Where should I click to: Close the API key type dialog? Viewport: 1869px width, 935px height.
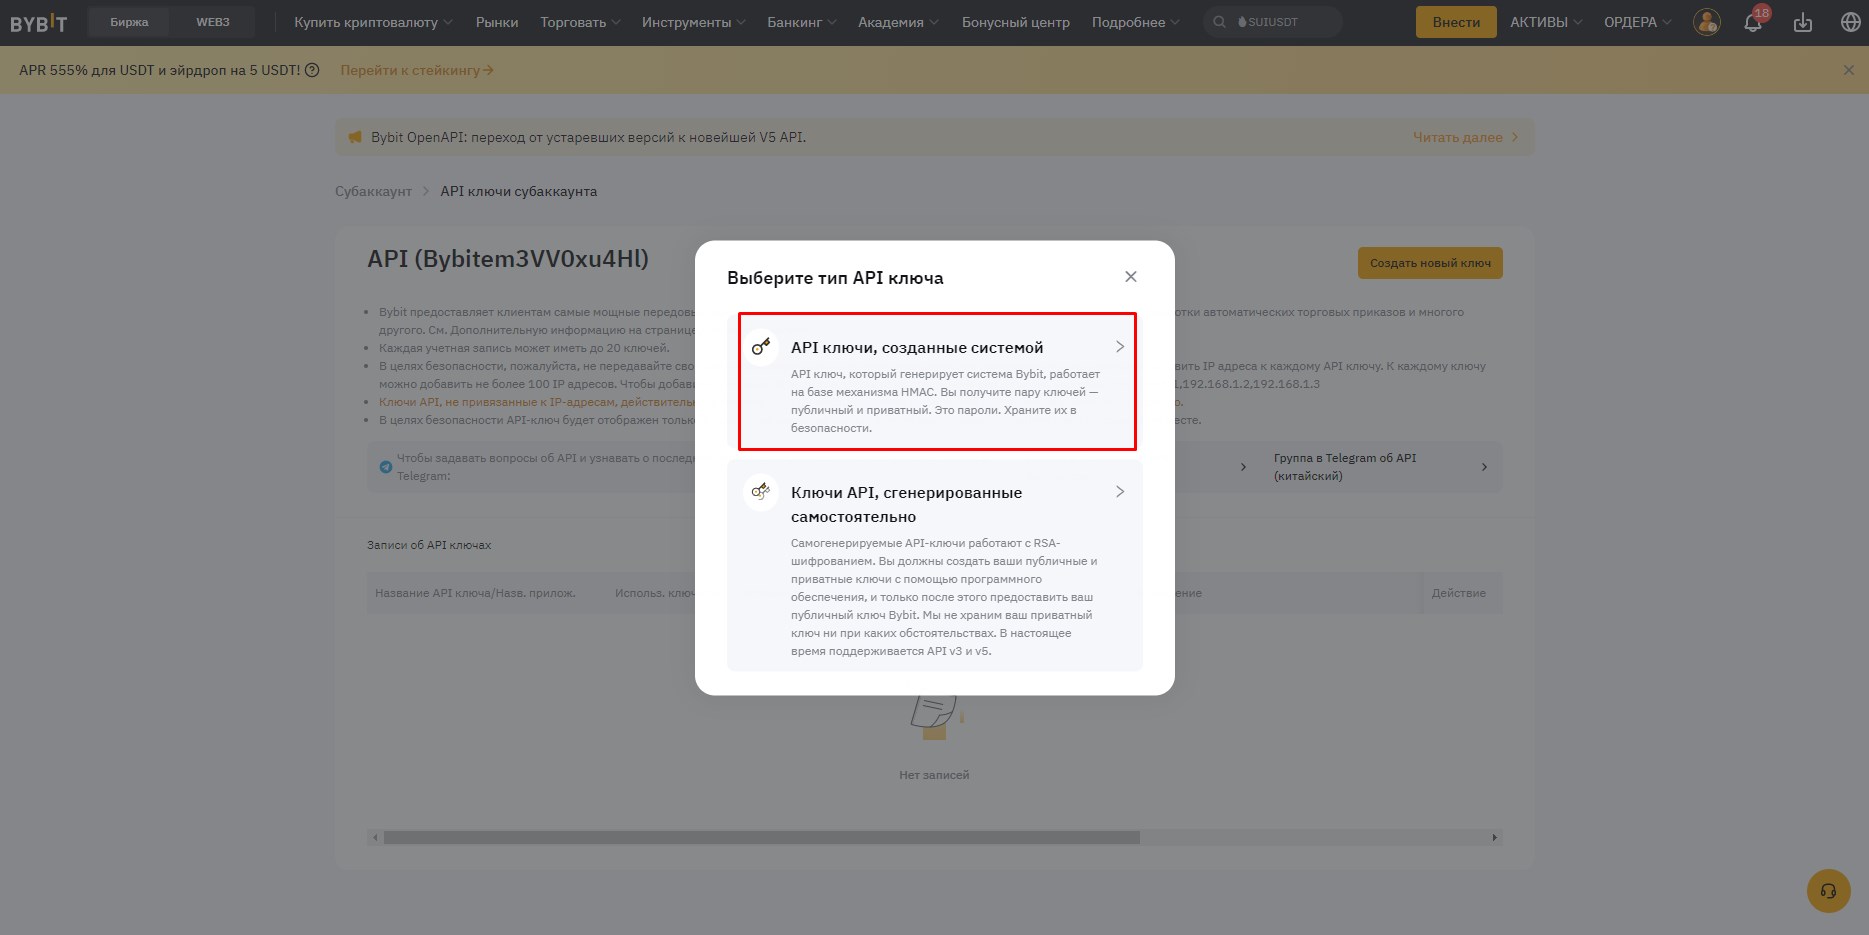[x=1131, y=277]
